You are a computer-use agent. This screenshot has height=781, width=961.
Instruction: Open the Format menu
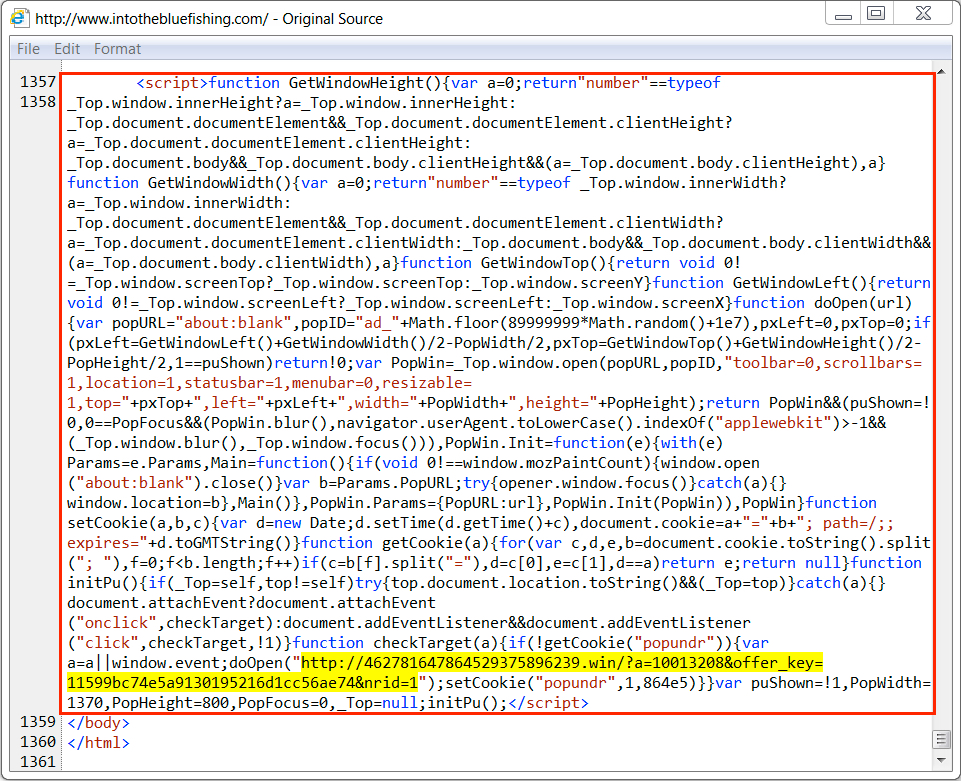point(117,49)
